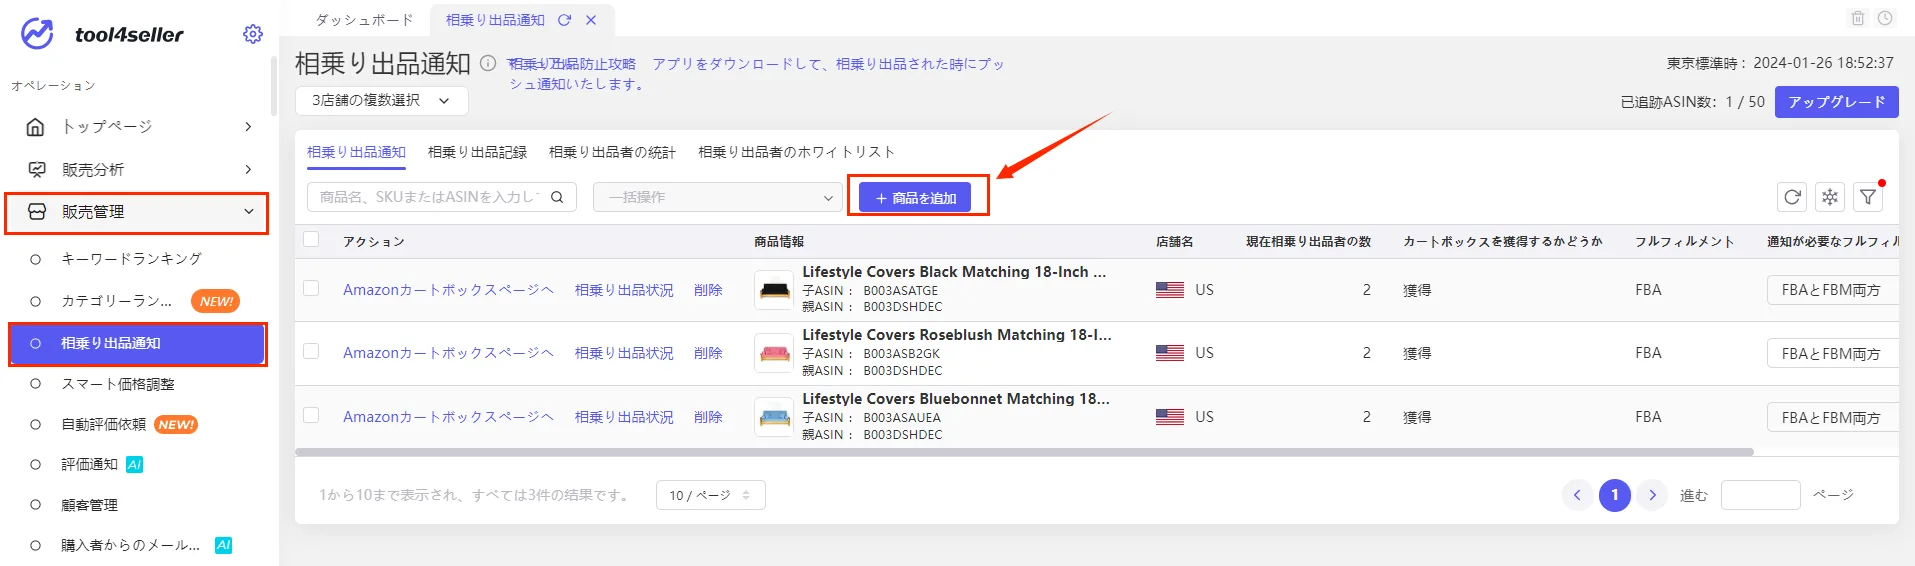Click the clock history icon at top right

point(1885,18)
